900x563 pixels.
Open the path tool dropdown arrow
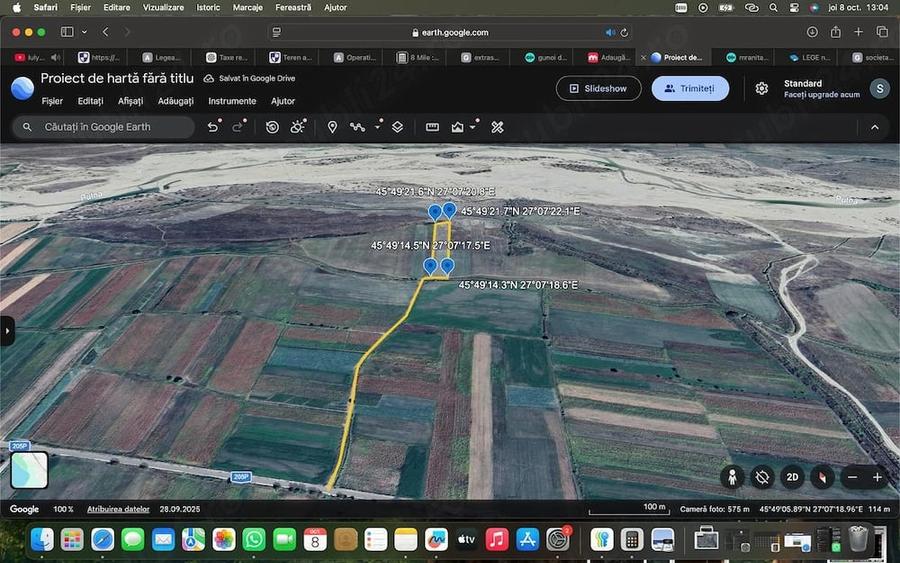click(378, 126)
